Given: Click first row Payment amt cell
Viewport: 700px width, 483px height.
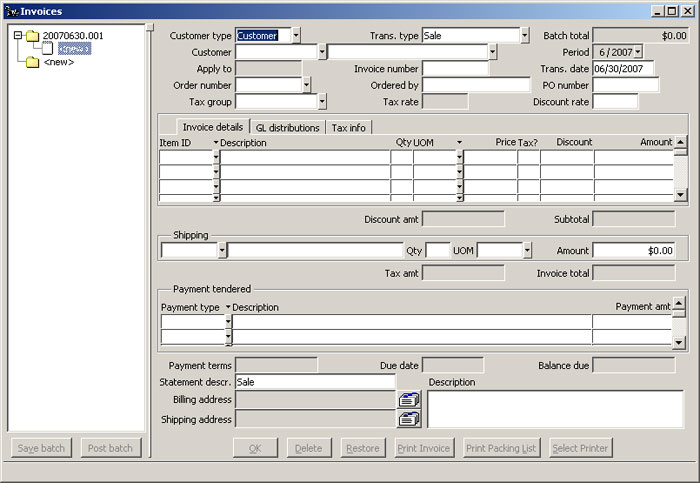Looking at the screenshot, I should pos(632,321).
